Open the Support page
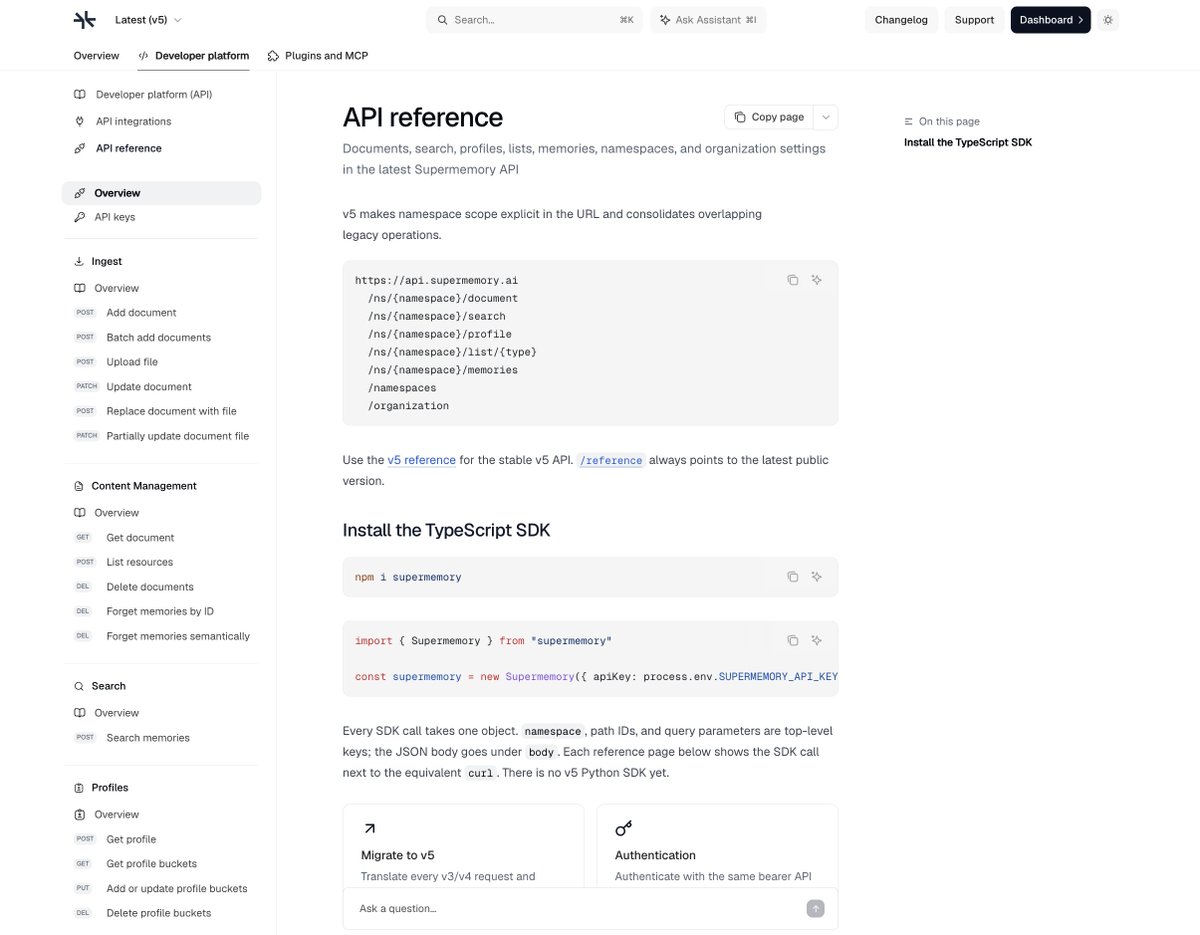Viewport: 1200px width, 935px height. (x=974, y=20)
